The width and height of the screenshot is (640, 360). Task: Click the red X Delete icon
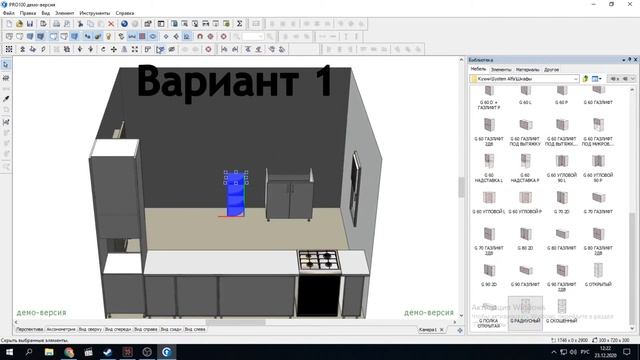tap(111, 24)
